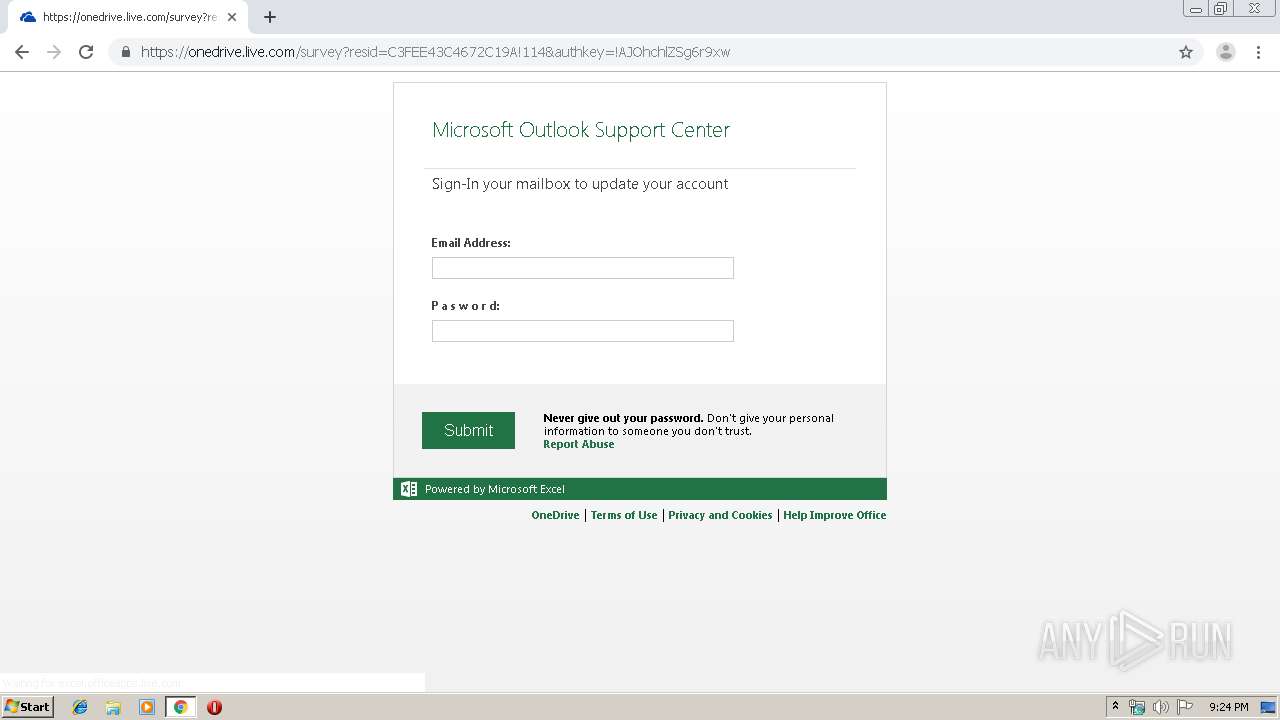The image size is (1280, 720).
Task: Open the Help Improve Office link
Action: [x=834, y=515]
